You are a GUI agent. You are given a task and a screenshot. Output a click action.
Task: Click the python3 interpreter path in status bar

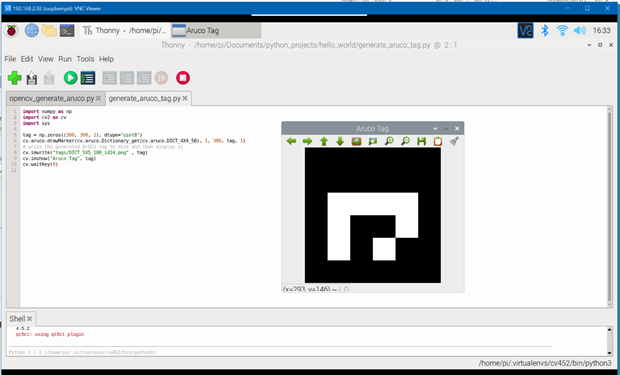click(x=545, y=363)
